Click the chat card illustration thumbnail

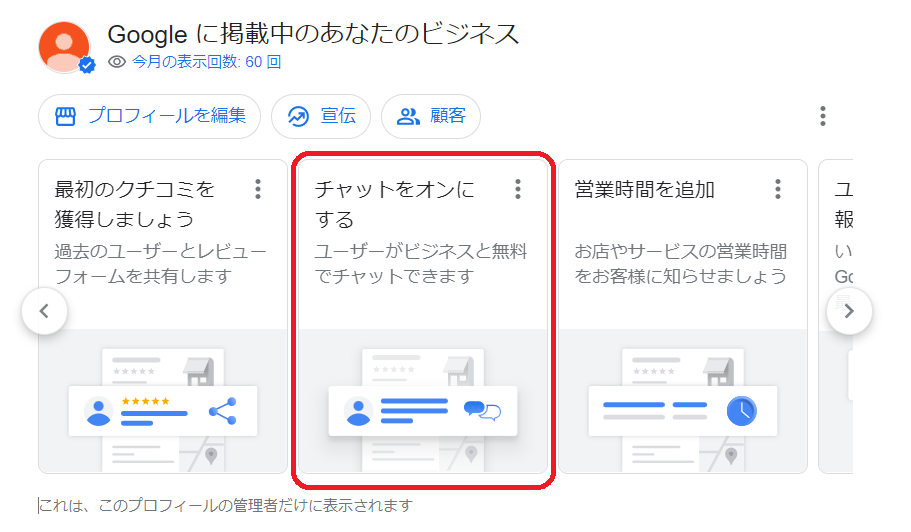(423, 402)
